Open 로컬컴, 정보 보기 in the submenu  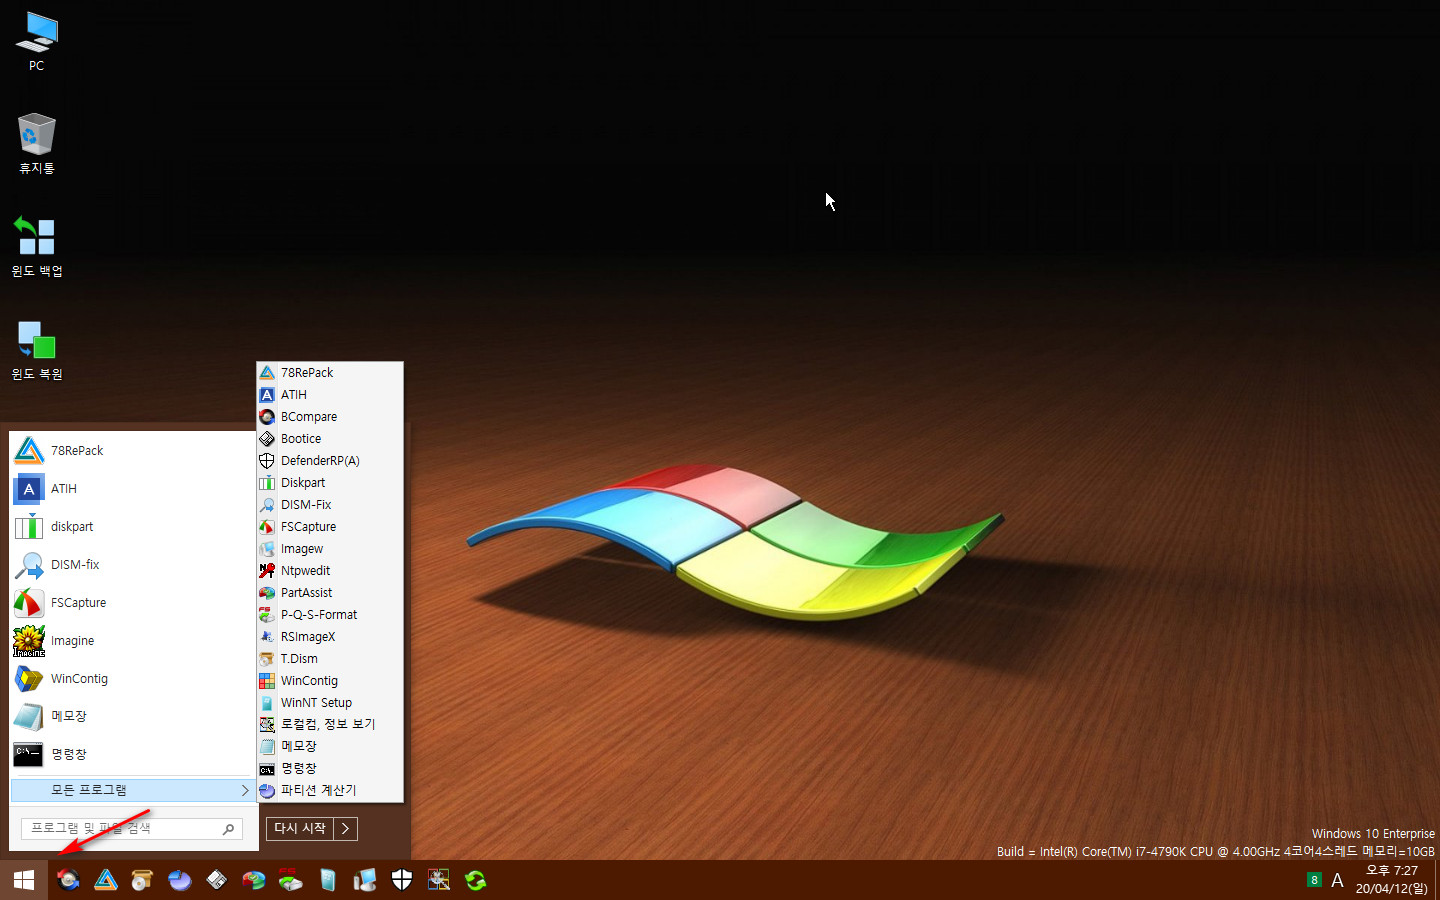click(330, 724)
